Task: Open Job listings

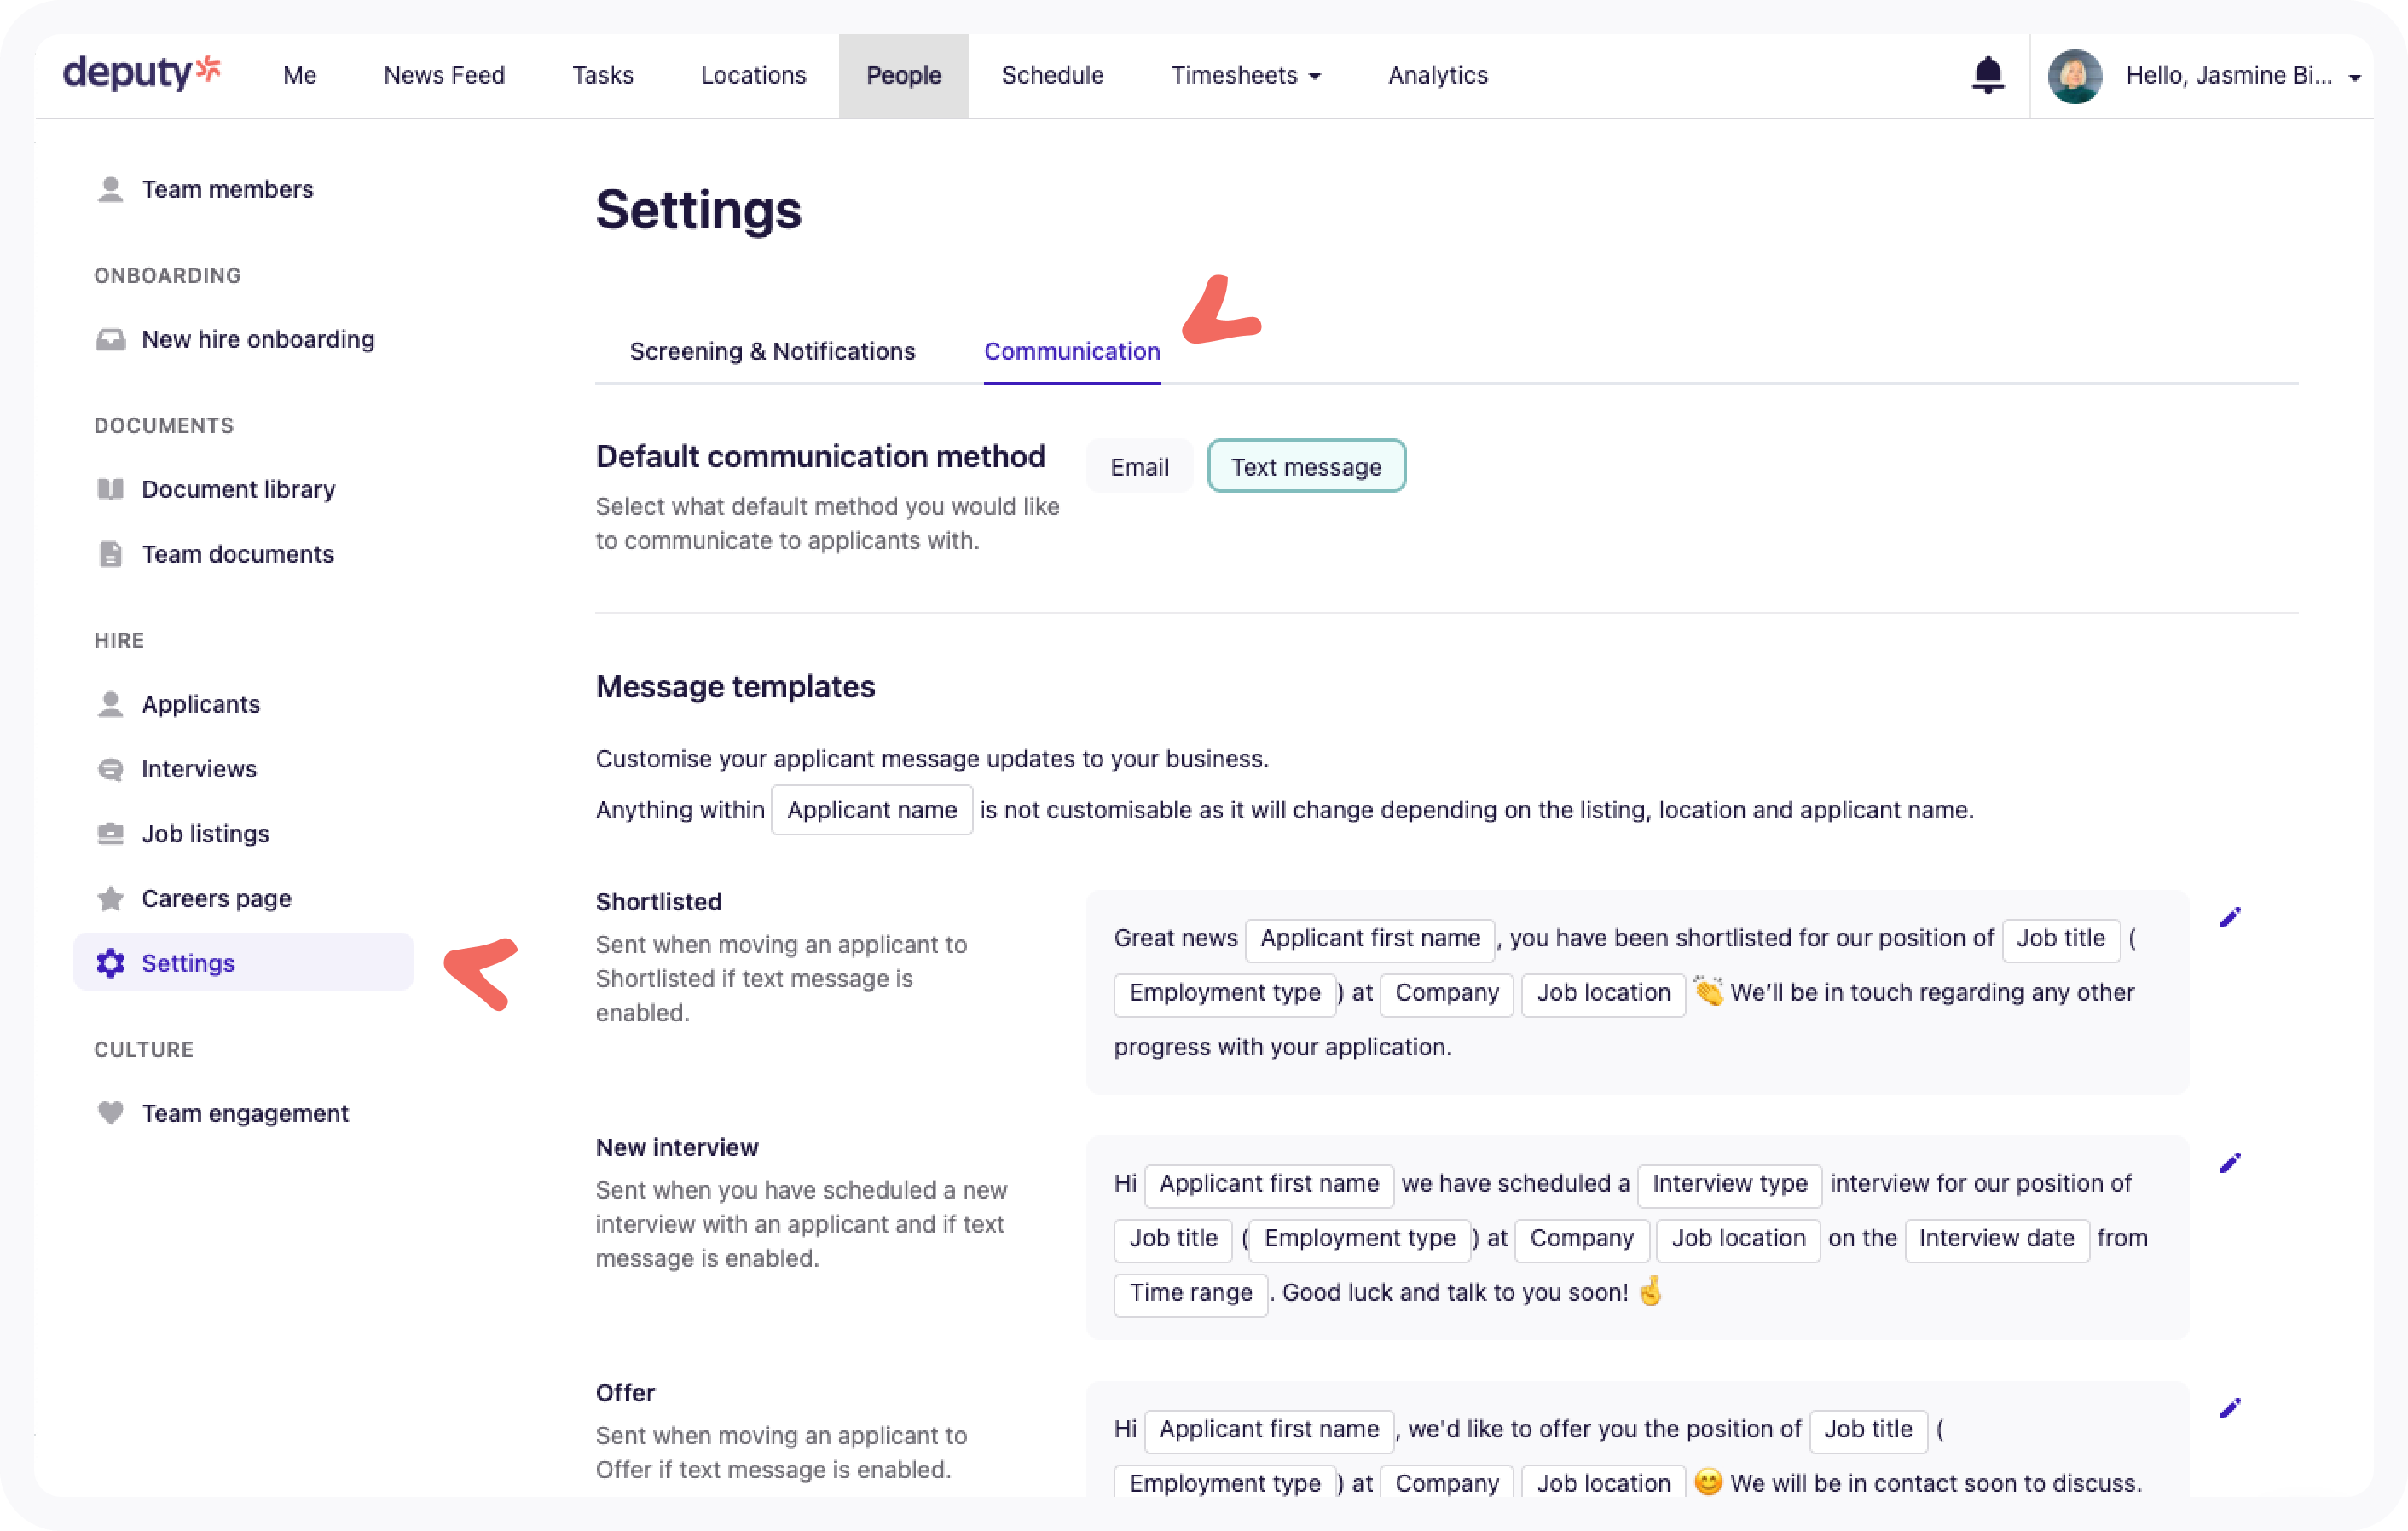Action: 205,834
